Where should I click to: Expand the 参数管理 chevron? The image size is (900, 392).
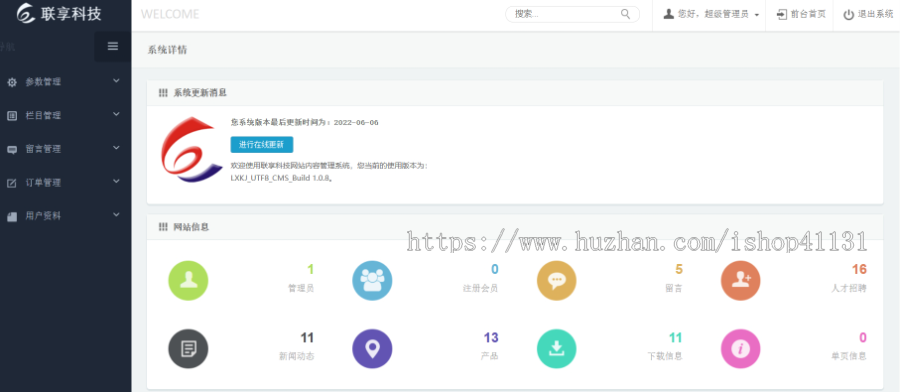pos(117,81)
